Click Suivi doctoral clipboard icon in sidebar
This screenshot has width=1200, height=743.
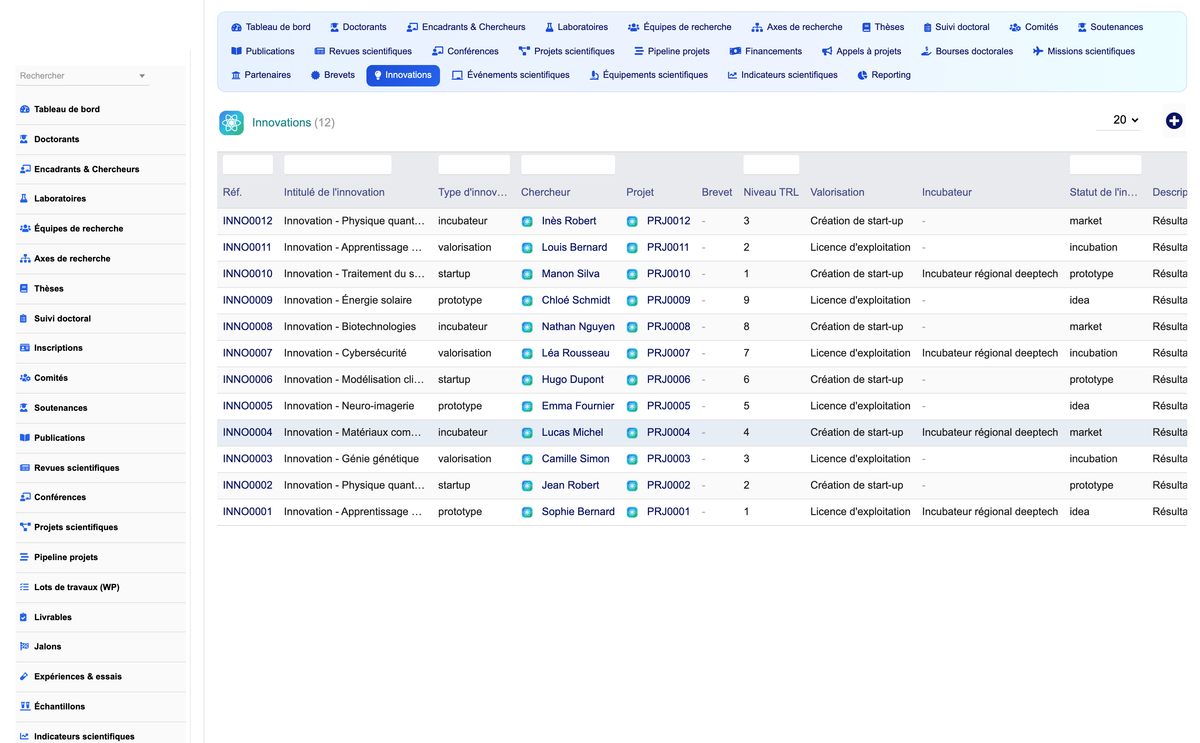tap(25, 318)
